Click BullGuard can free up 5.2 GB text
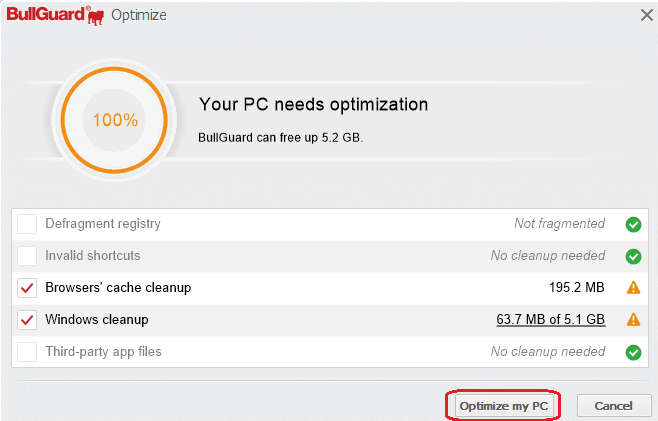The width and height of the screenshot is (658, 421). [280, 138]
